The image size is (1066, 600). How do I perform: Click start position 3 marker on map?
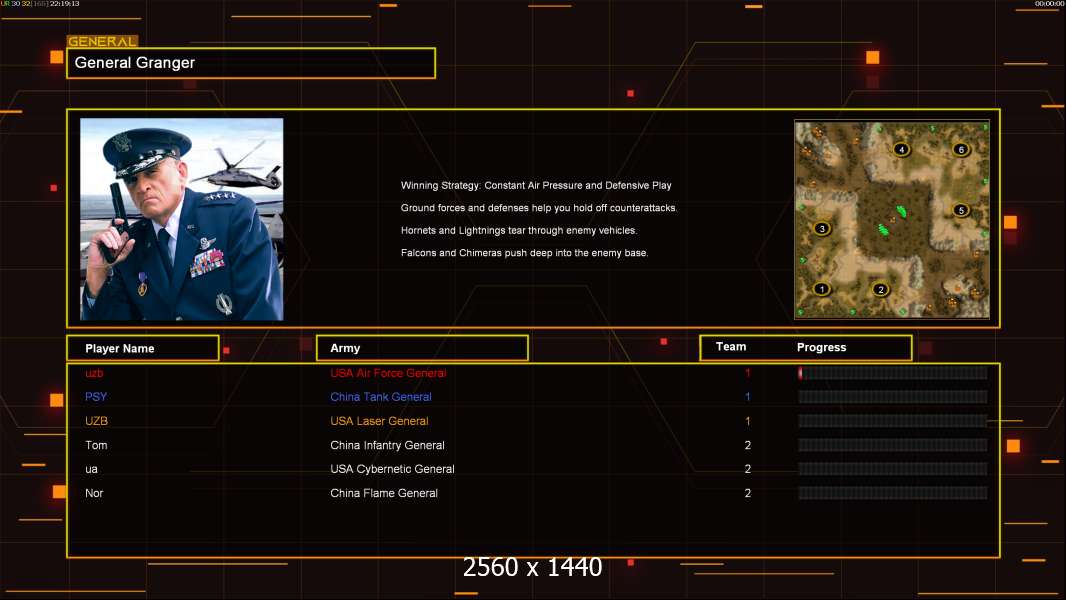tap(822, 228)
